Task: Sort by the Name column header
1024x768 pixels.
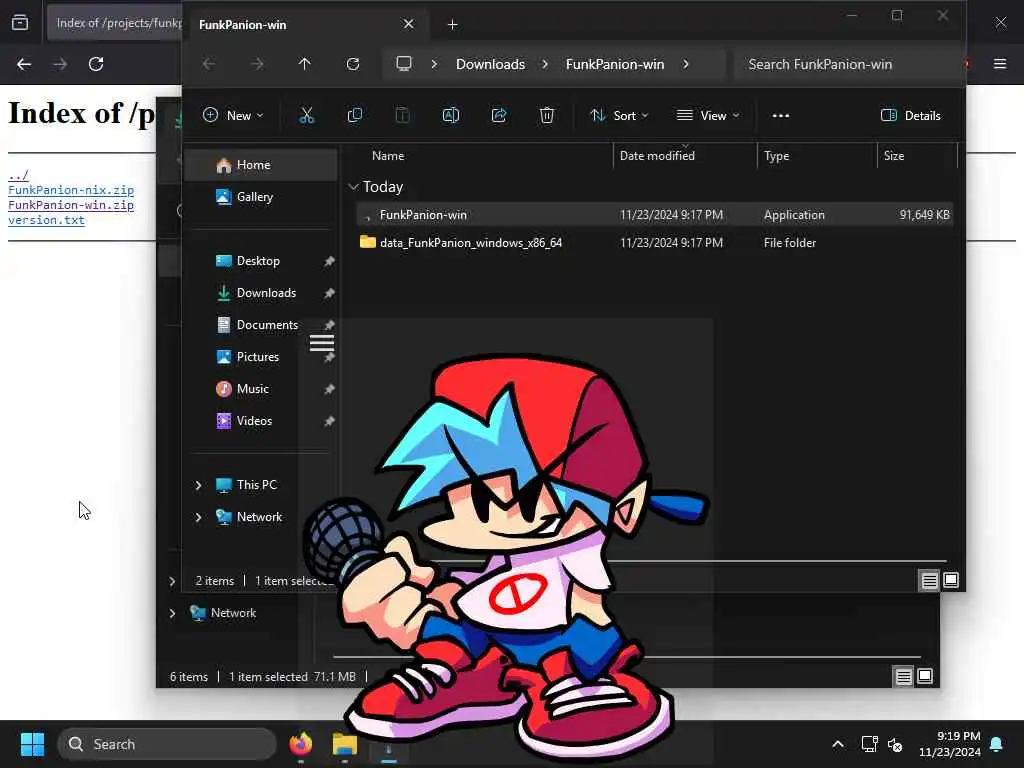Action: [388, 155]
